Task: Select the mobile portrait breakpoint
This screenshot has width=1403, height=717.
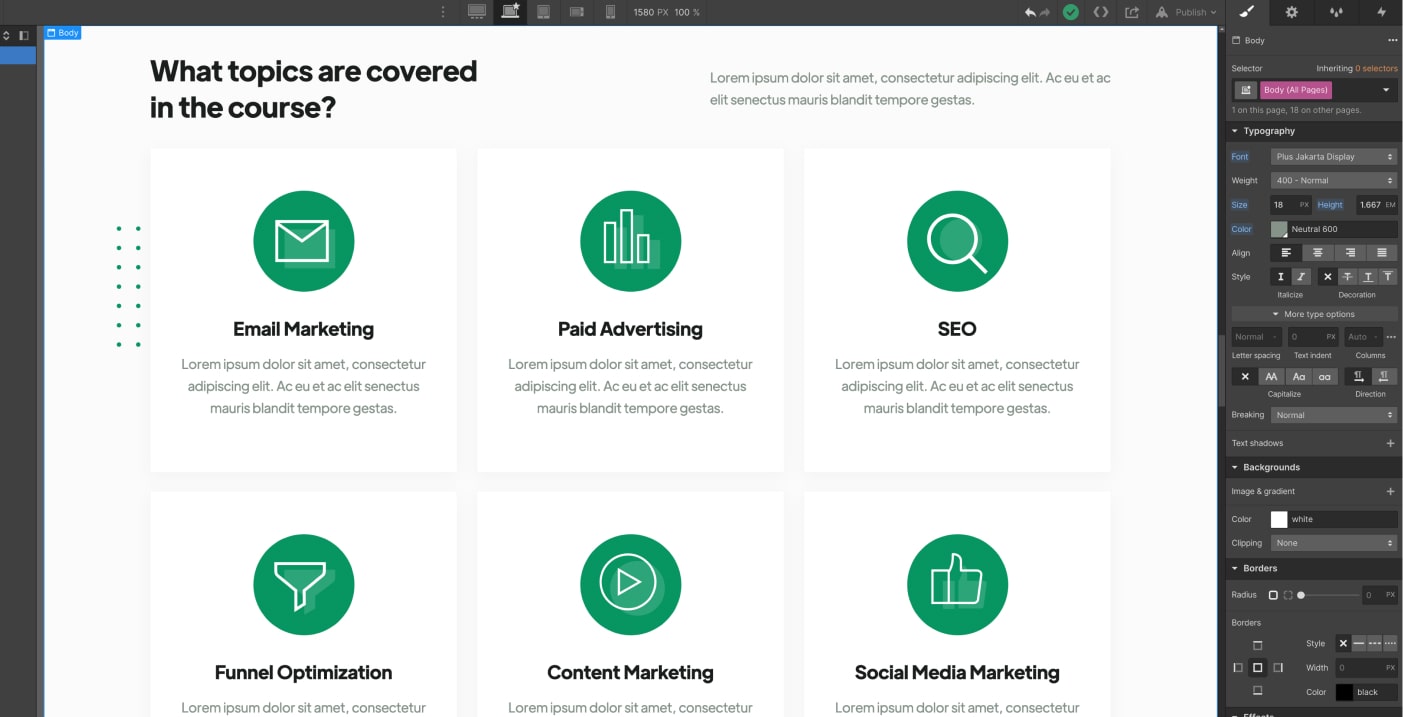Action: click(610, 12)
